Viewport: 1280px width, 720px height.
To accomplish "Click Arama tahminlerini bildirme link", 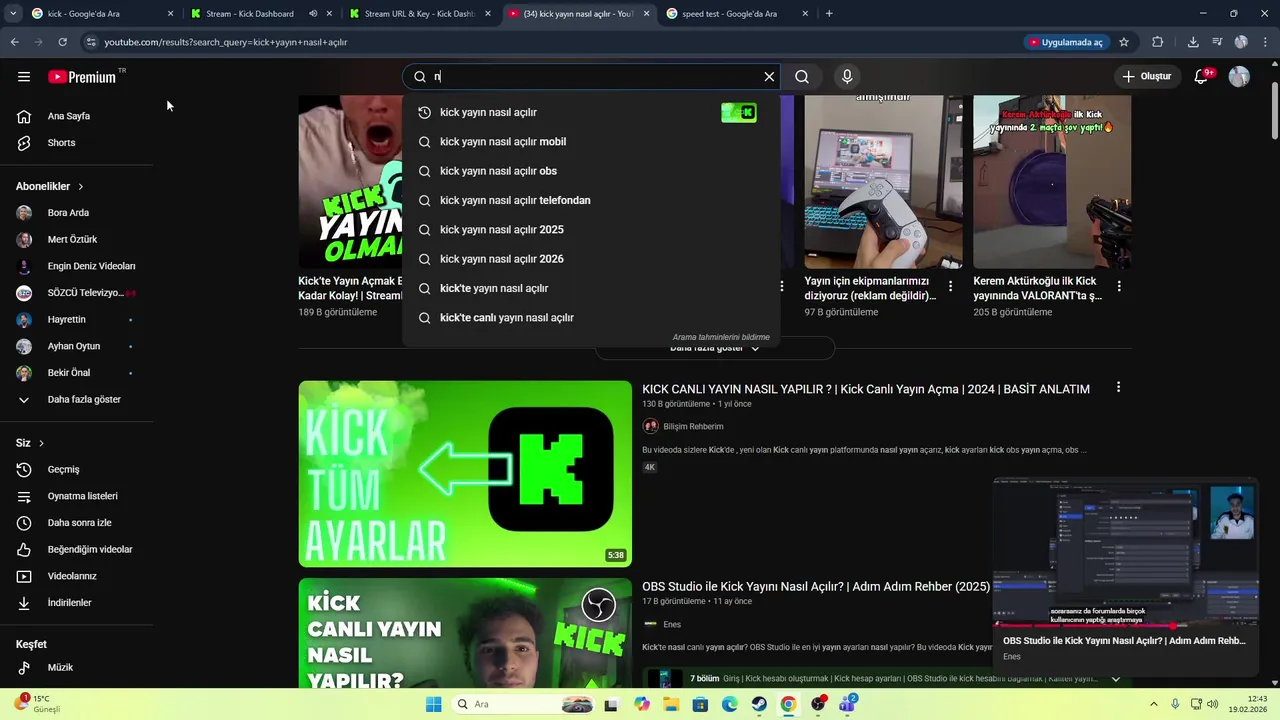I will click(721, 338).
